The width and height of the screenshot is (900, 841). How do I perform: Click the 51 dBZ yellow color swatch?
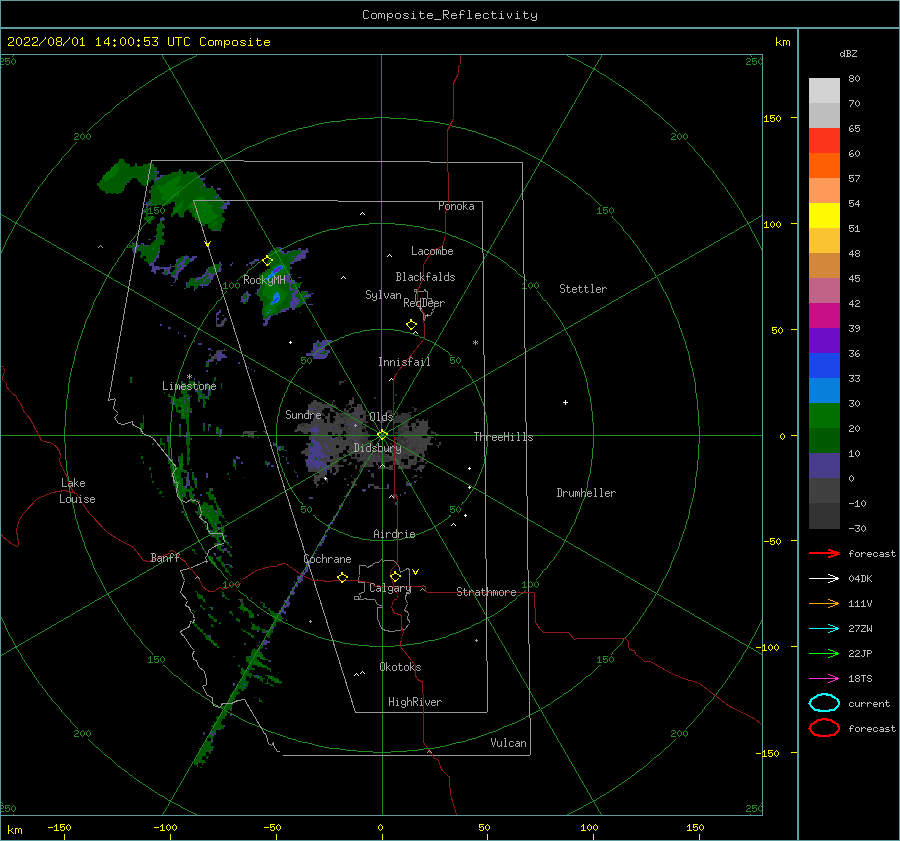coord(824,215)
